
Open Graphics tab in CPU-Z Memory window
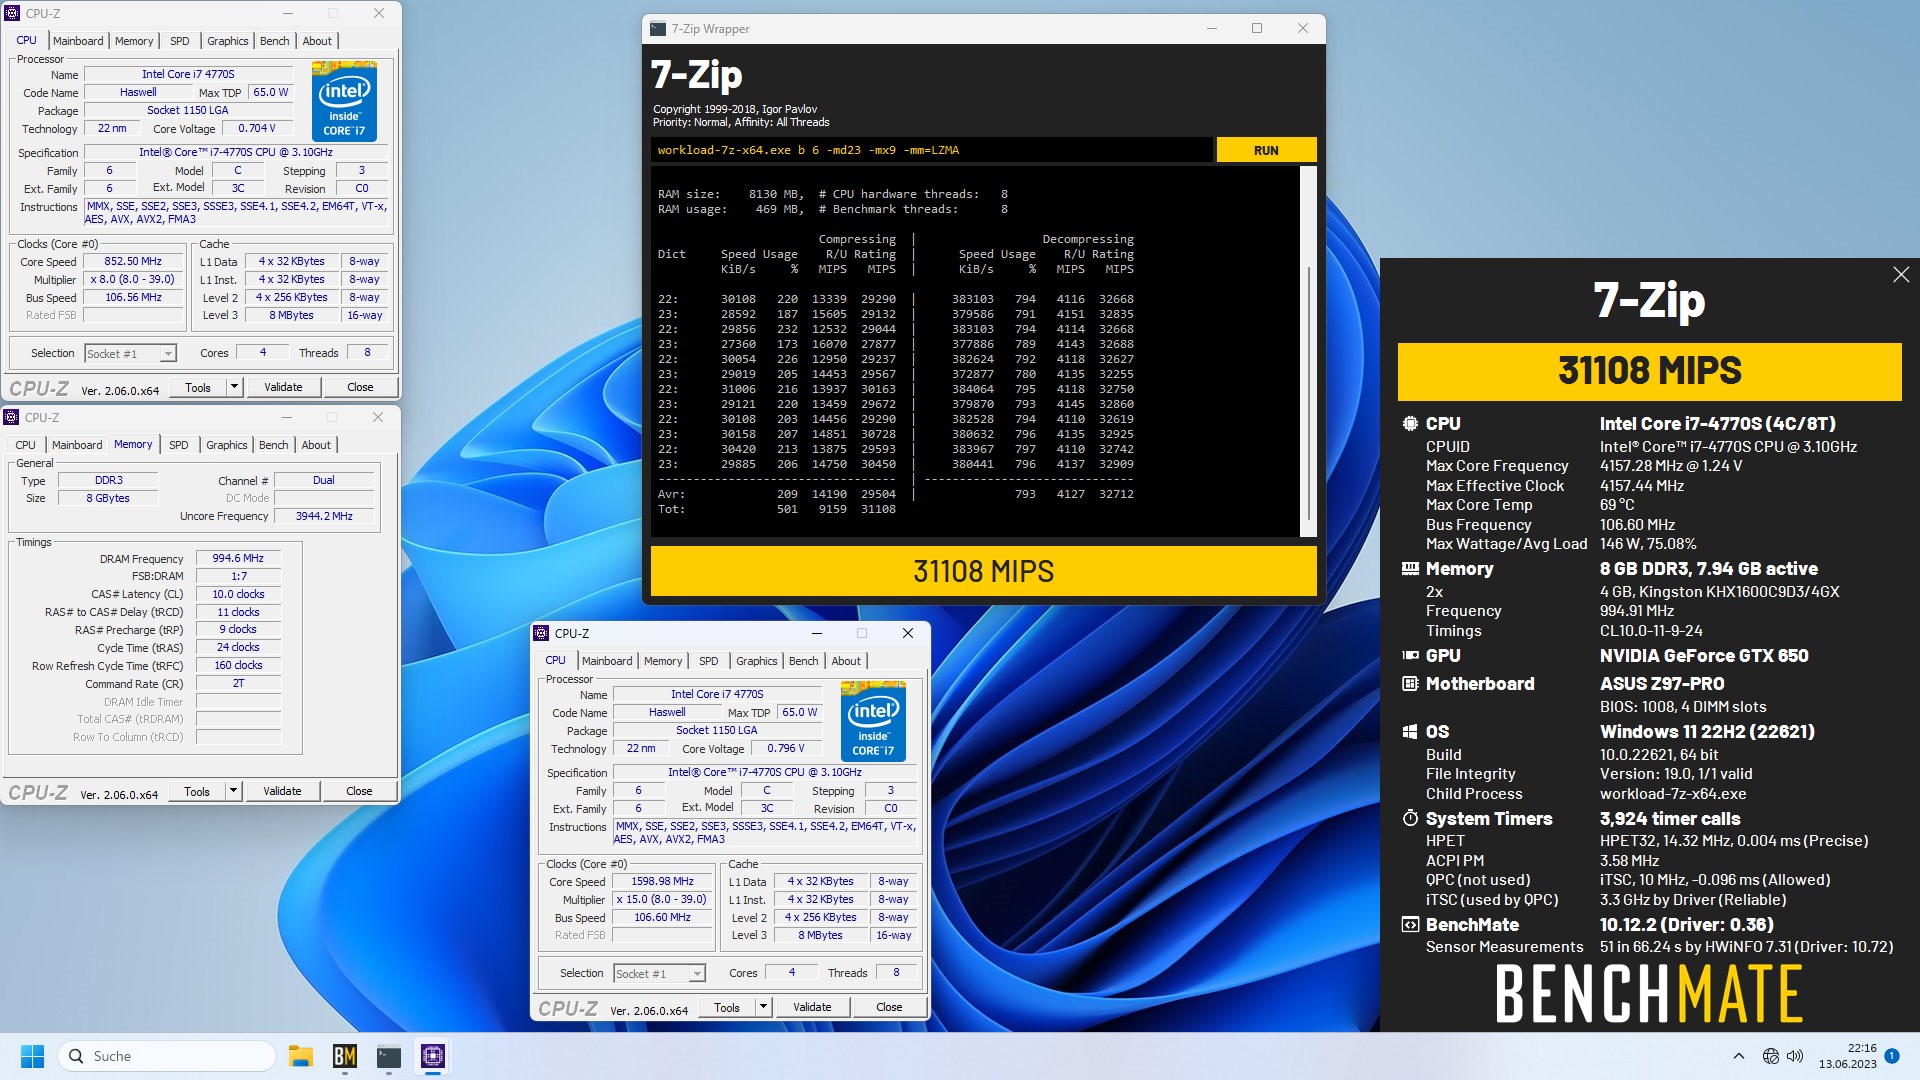pos(227,445)
